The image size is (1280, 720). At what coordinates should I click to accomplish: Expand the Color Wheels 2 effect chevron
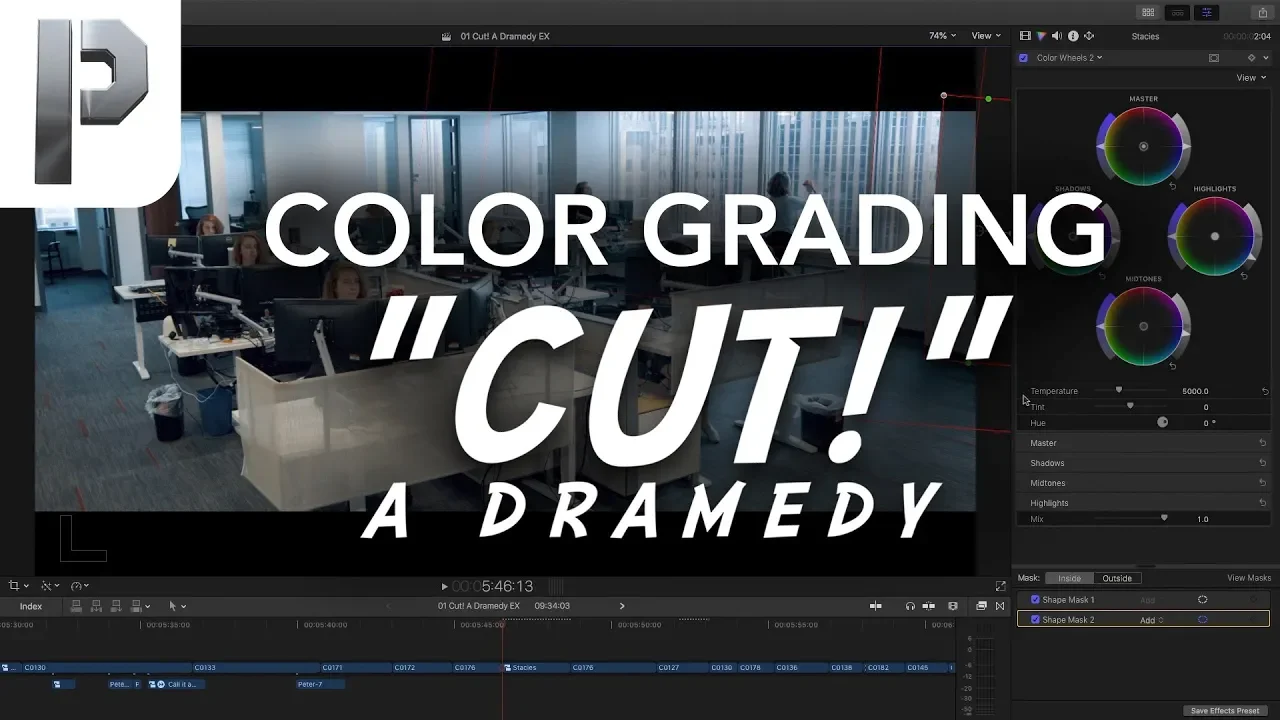pyautogui.click(x=1265, y=58)
